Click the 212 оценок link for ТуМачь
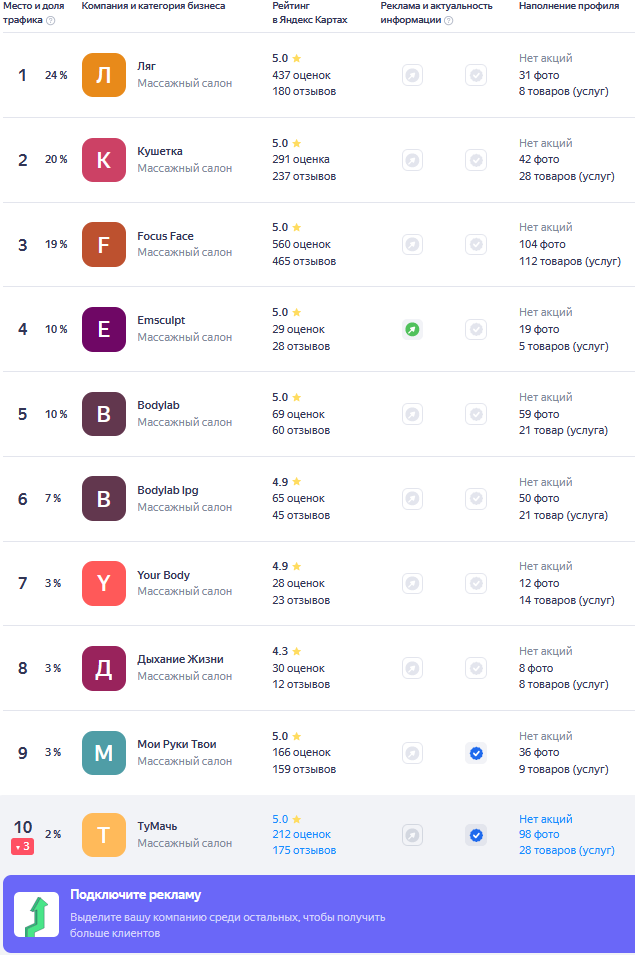 [301, 834]
